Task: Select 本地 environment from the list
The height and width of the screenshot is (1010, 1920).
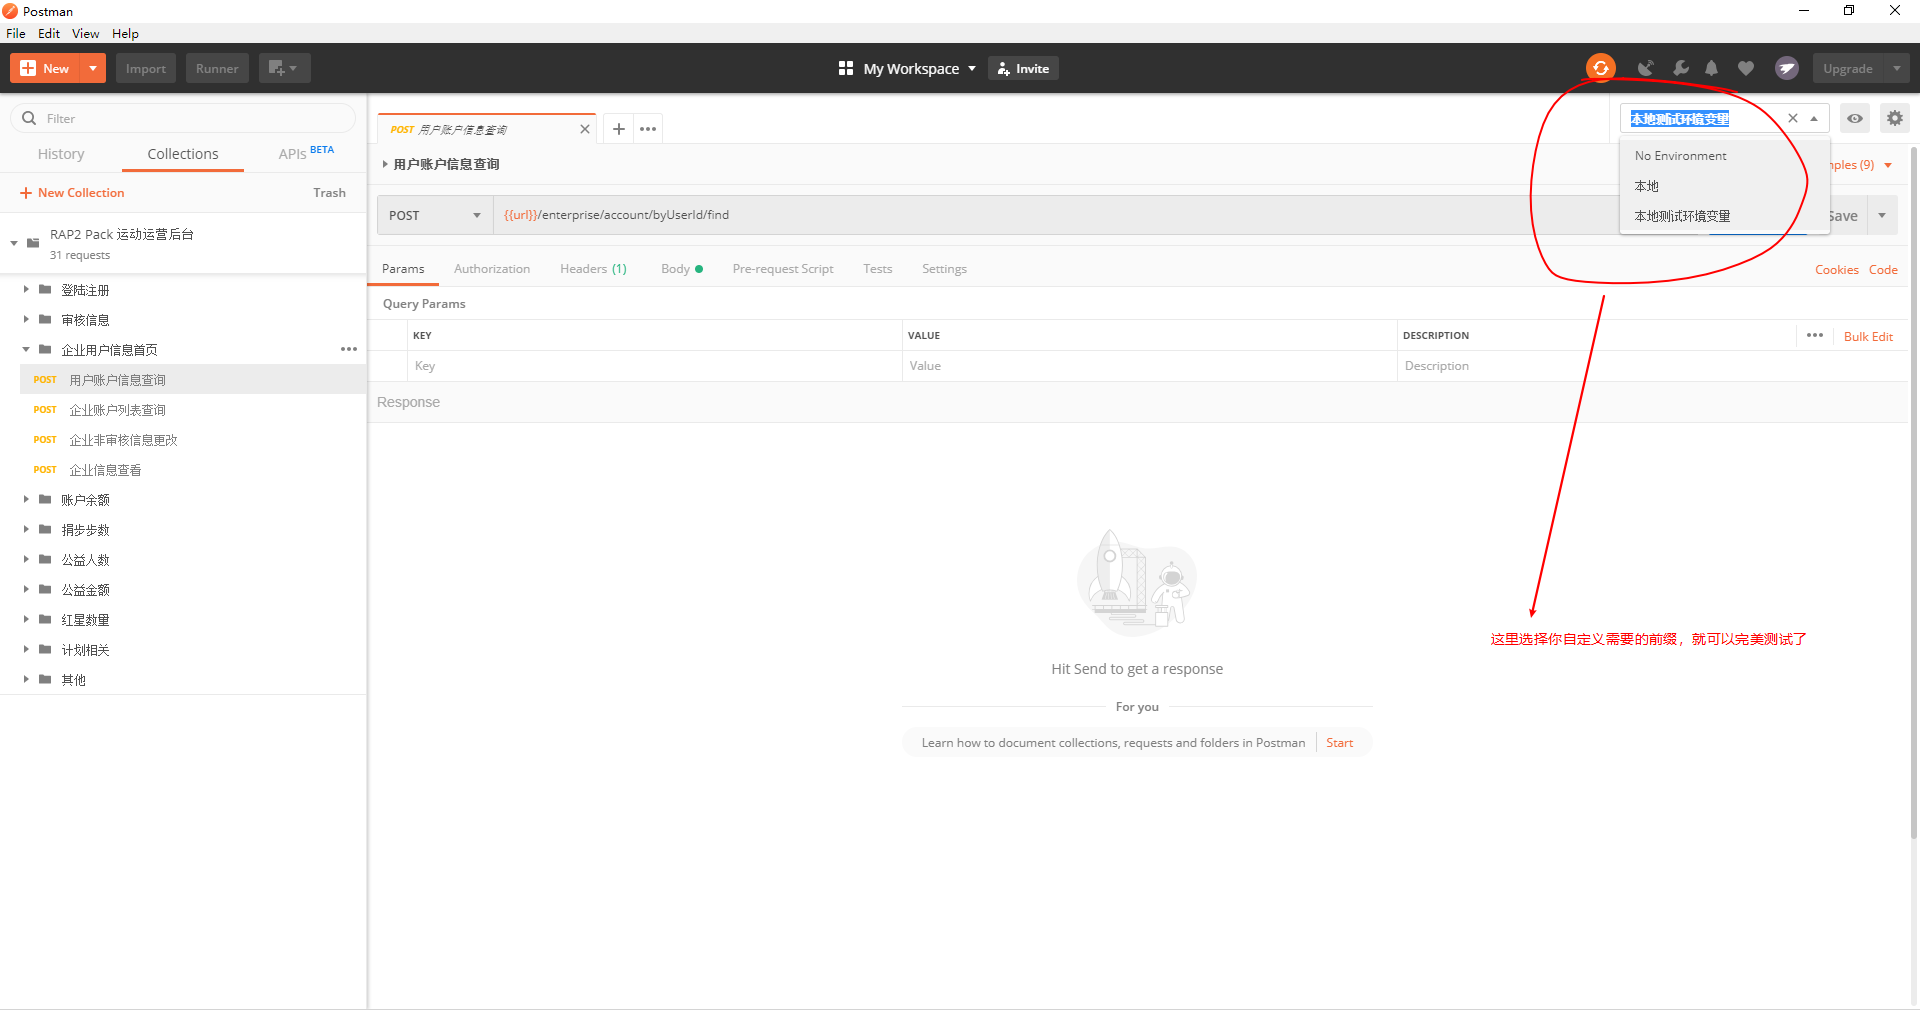Action: click(x=1647, y=186)
